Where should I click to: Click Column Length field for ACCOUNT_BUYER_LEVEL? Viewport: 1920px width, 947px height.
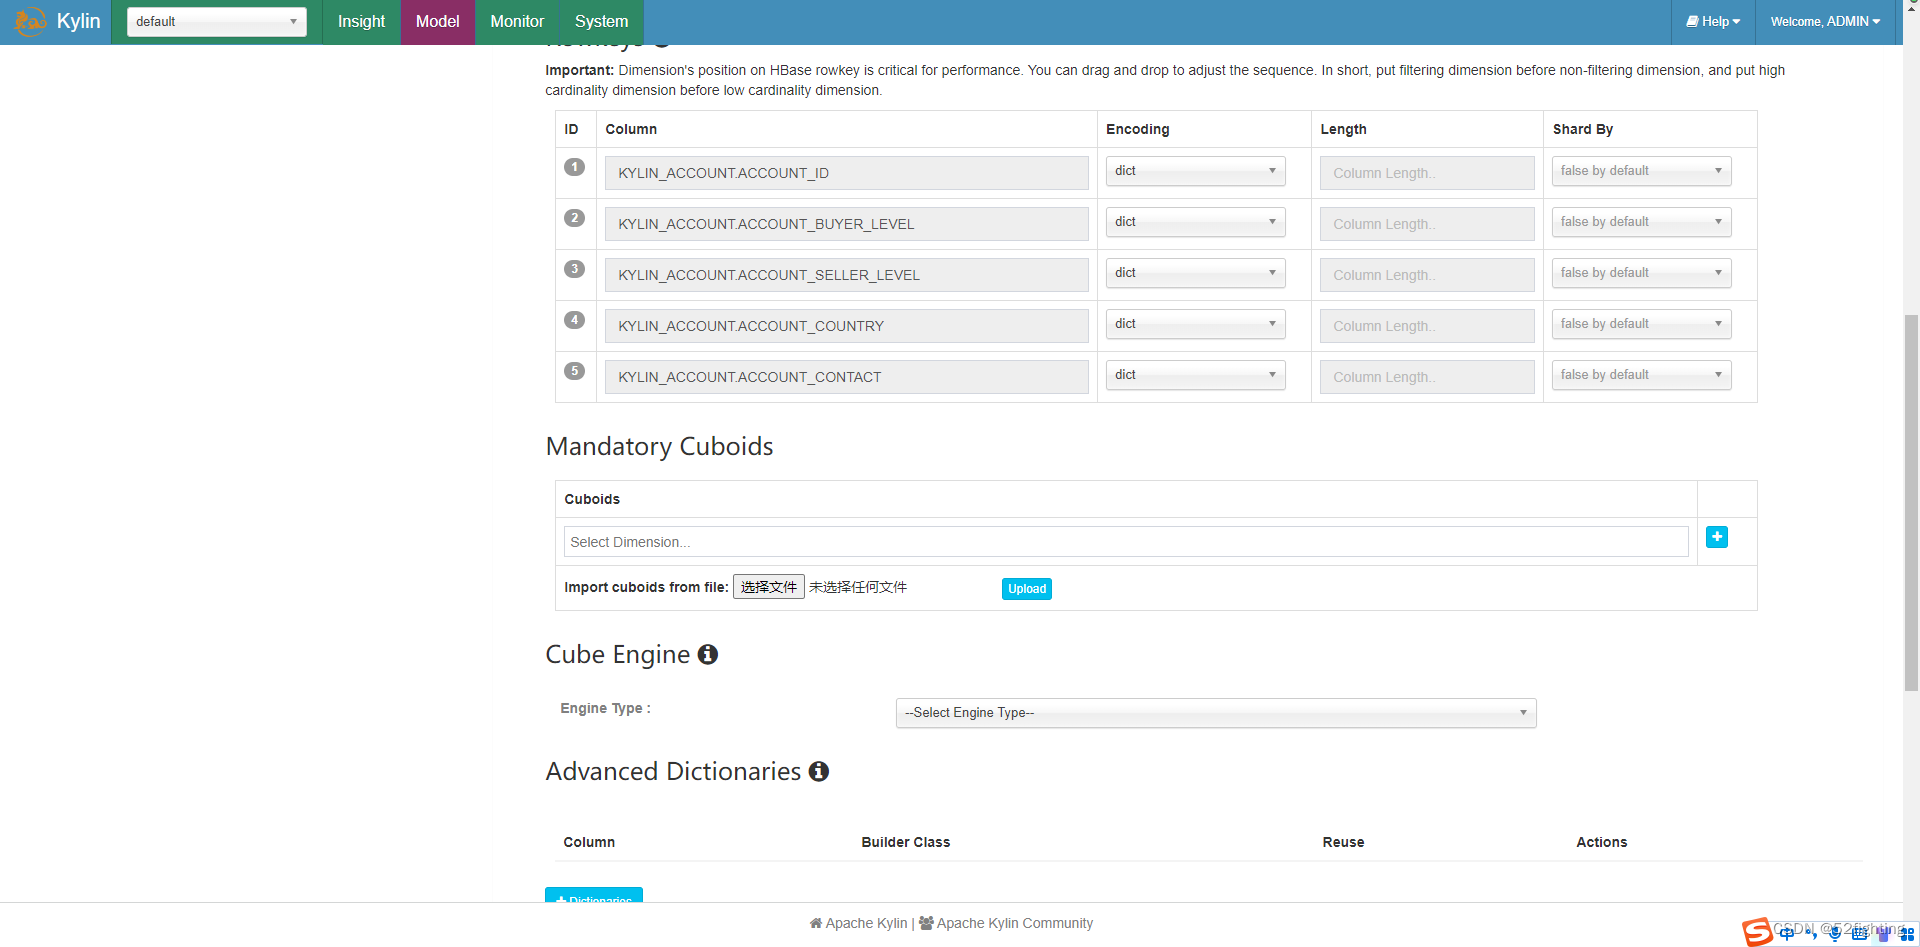[x=1427, y=224]
